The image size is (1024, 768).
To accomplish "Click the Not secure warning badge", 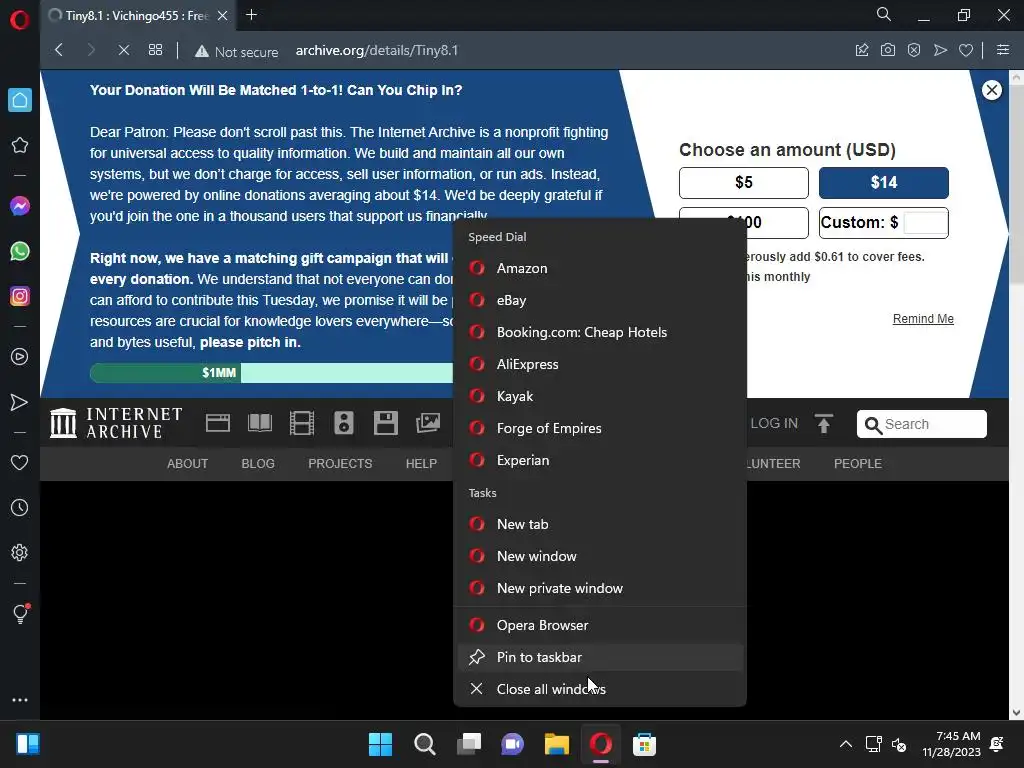I will coord(236,52).
